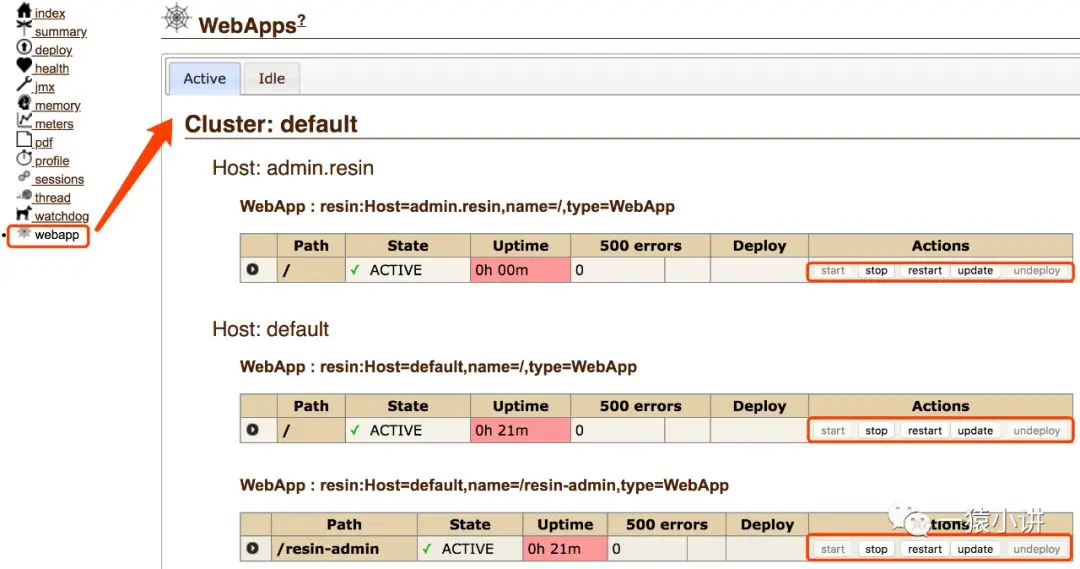The image size is (1080, 569).
Task: Click the chart icon for meters
Action: click(x=24, y=121)
